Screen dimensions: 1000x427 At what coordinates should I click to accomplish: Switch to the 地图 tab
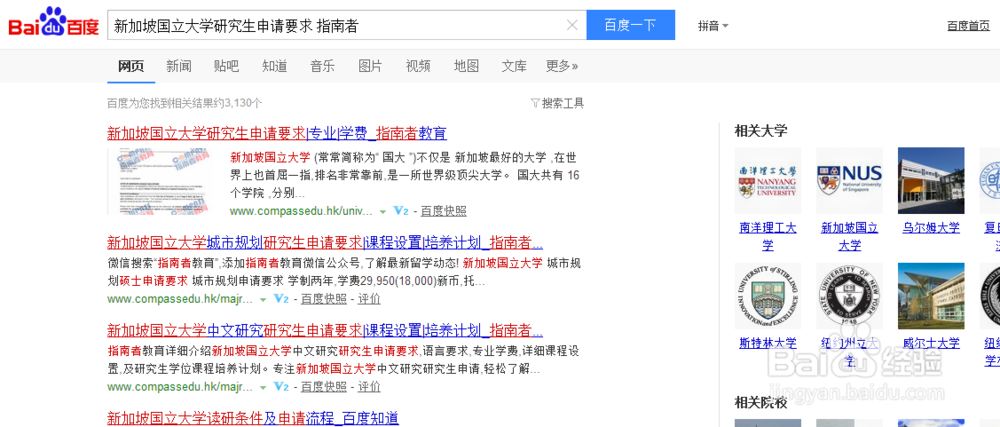[x=466, y=66]
